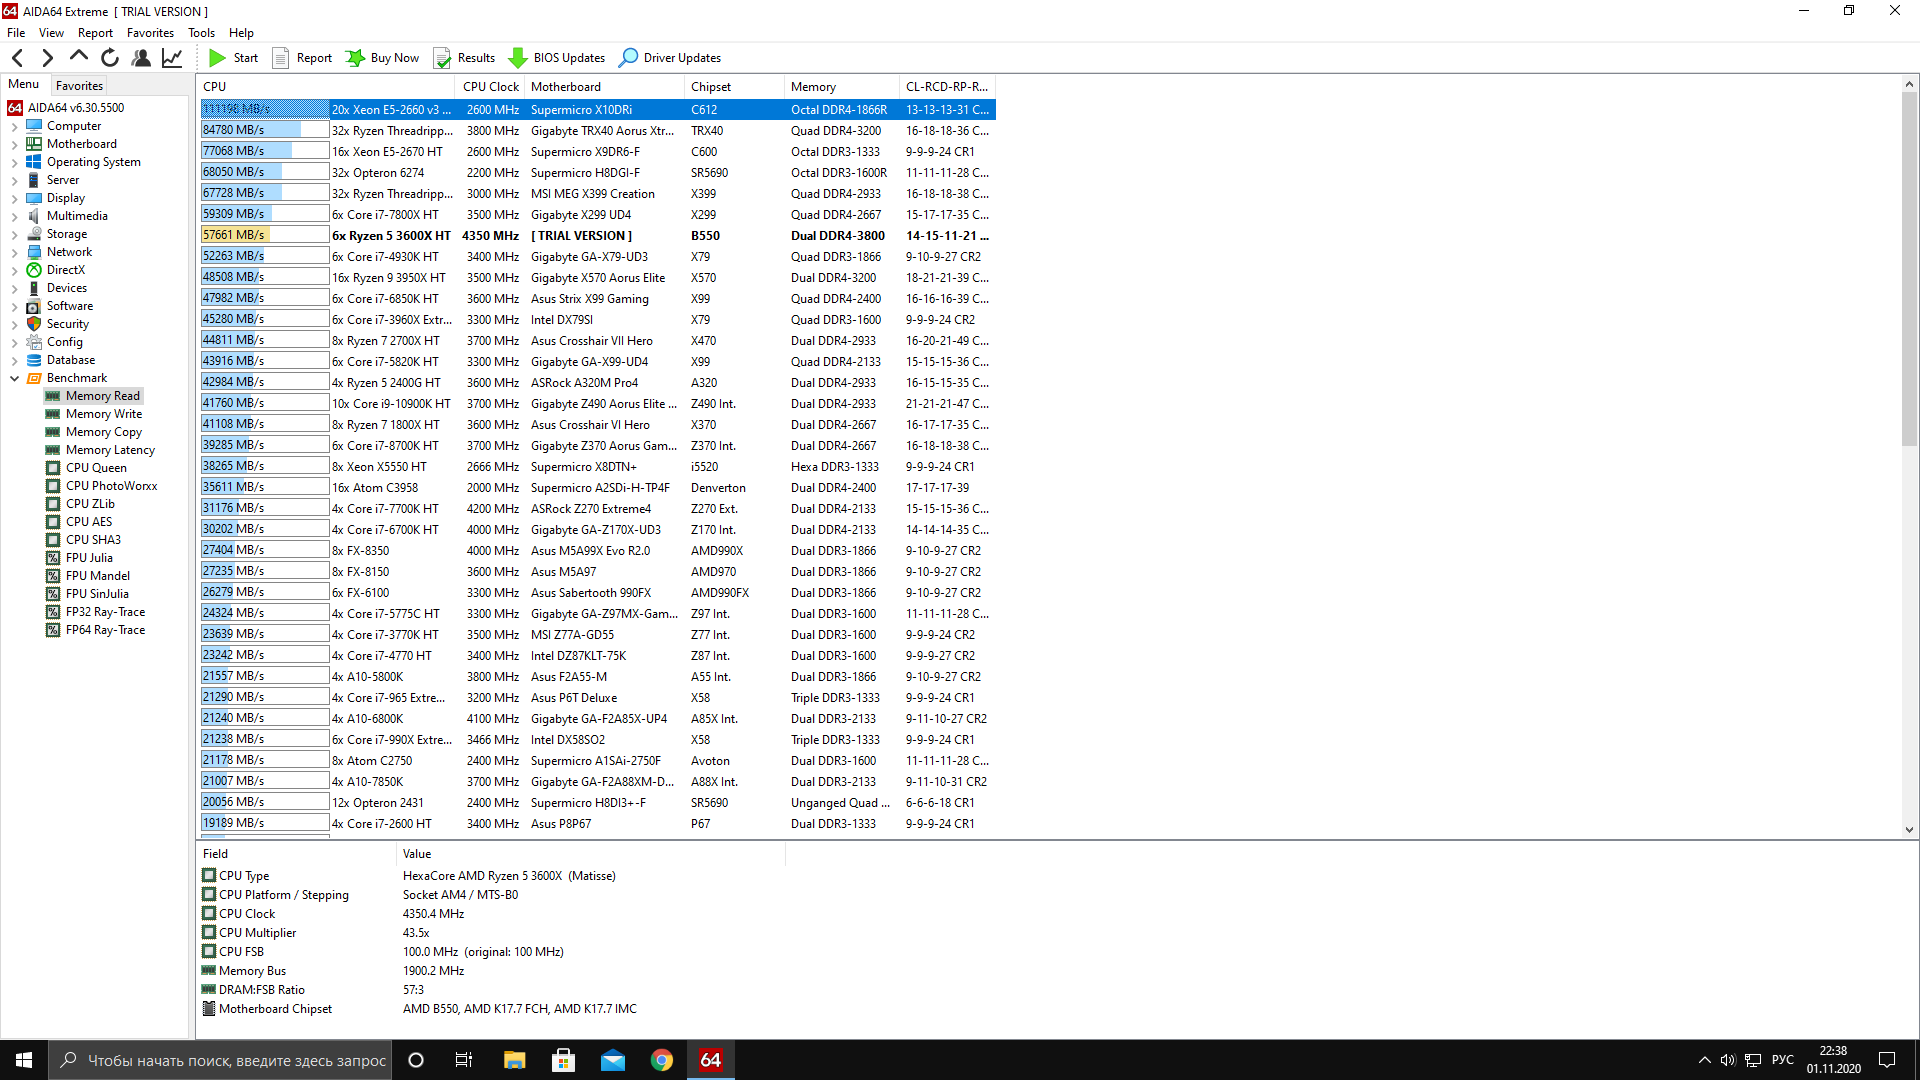Sort by the CPU Clock column header
Viewport: 1920px width, 1080px height.
click(491, 87)
